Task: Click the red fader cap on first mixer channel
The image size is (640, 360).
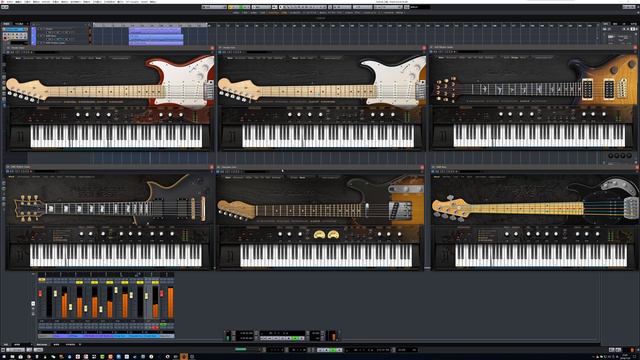Action: [x=40, y=293]
